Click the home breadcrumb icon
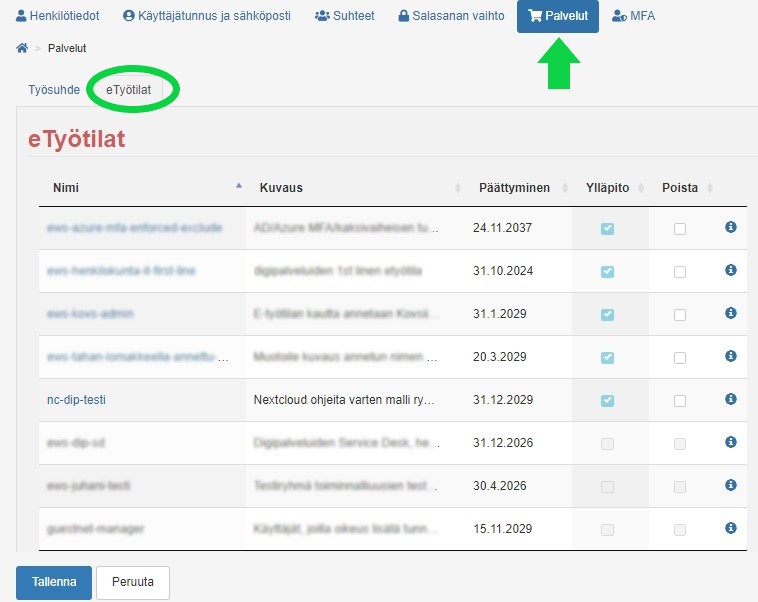 pyautogui.click(x=22, y=48)
